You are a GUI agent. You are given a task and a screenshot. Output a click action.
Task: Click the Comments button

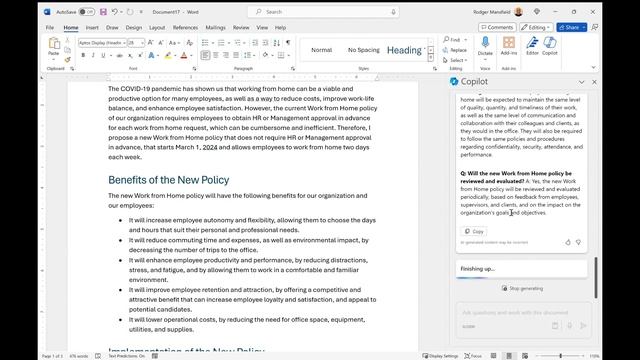[x=497, y=27]
